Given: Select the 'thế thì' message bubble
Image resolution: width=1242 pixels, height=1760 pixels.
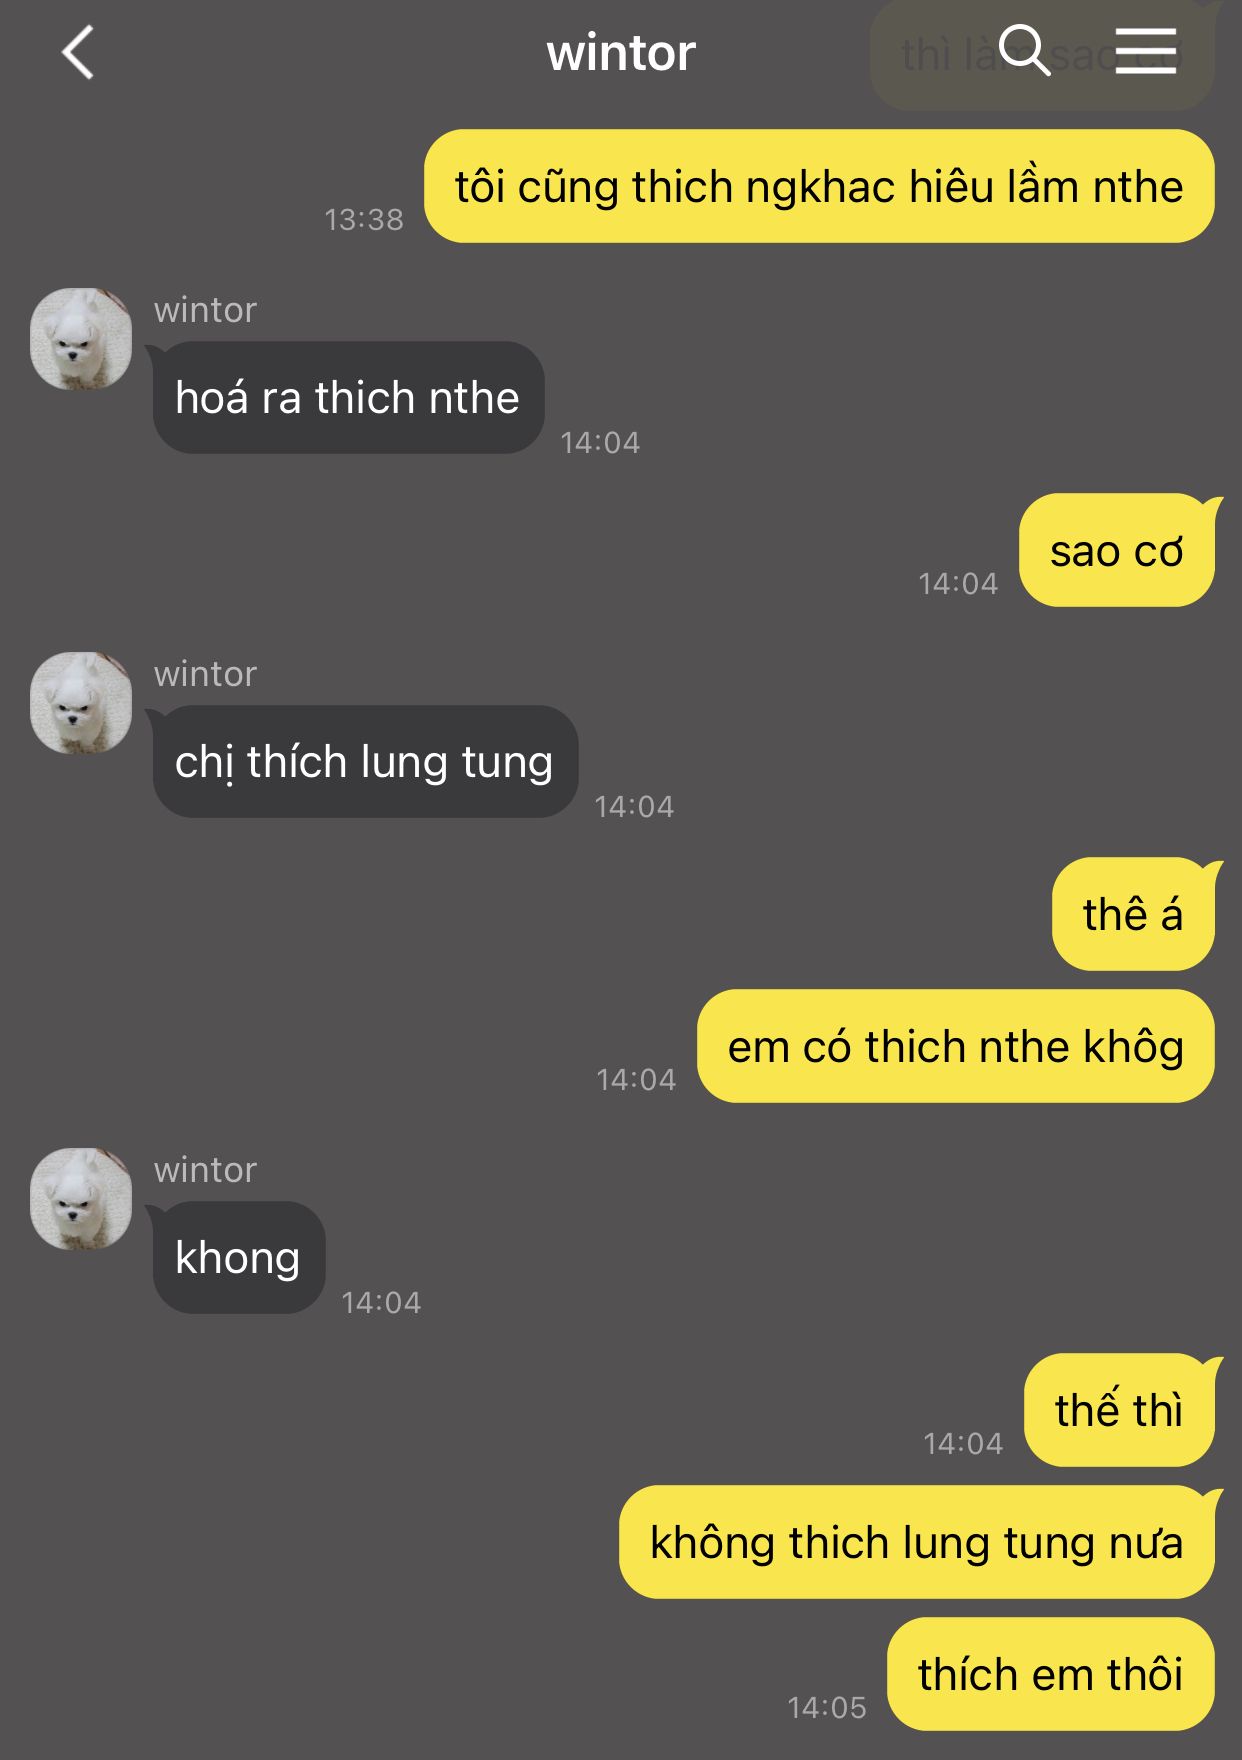Looking at the screenshot, I should [x=1119, y=1410].
